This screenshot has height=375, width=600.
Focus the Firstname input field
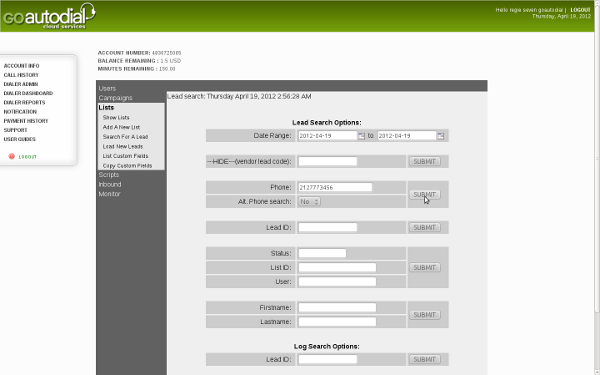click(x=337, y=307)
